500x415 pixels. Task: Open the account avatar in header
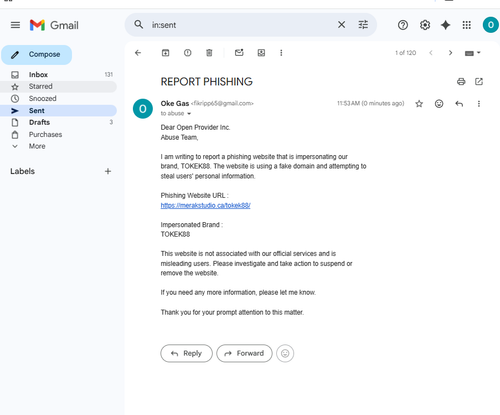[491, 25]
